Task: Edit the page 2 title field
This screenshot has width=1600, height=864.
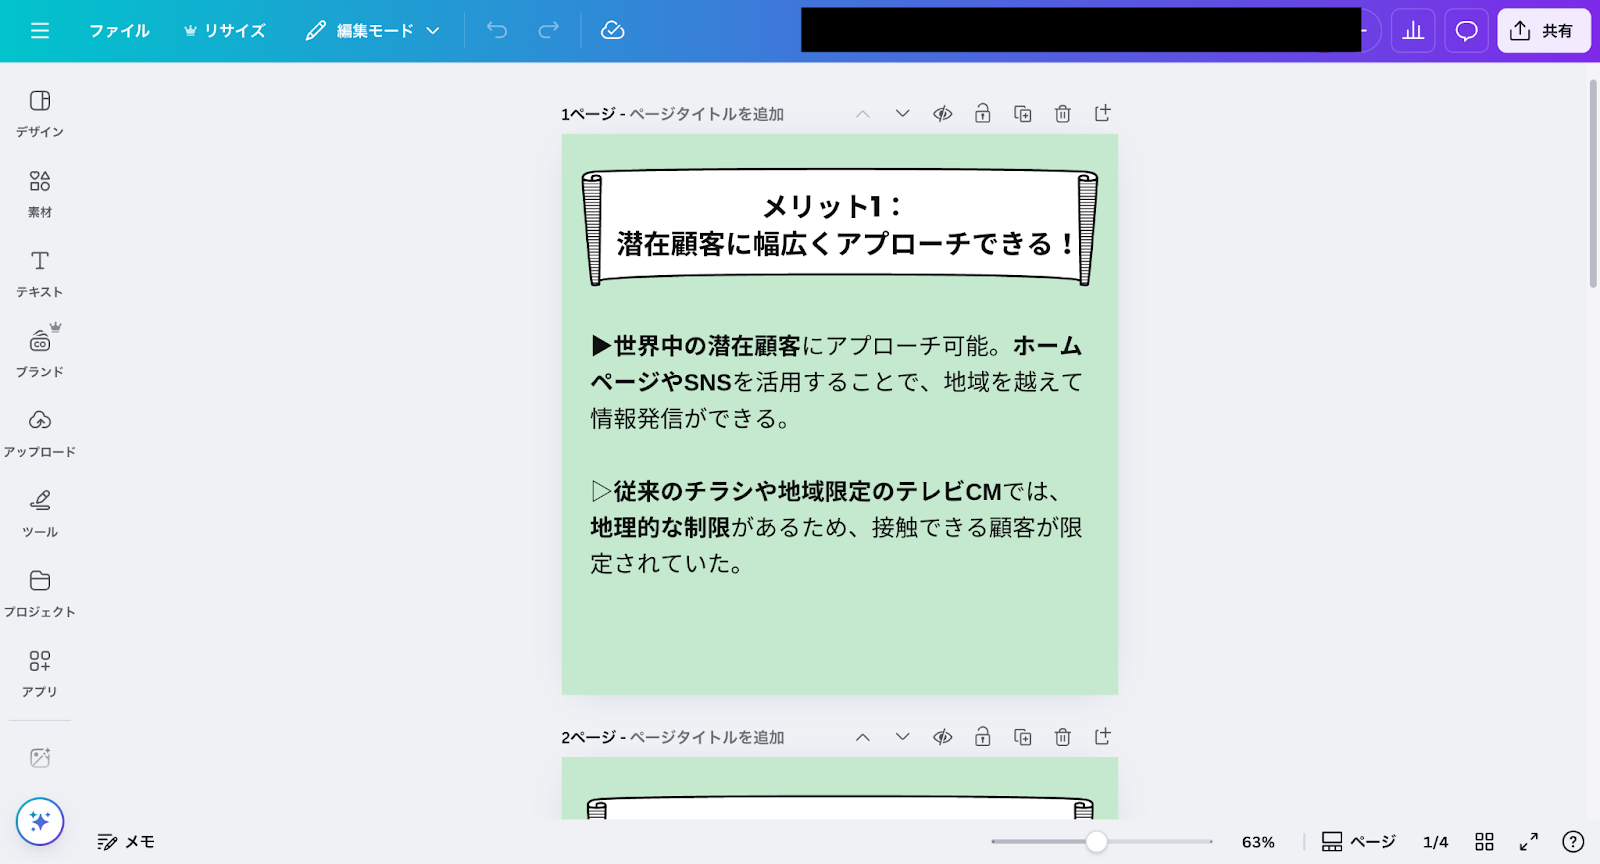Action: pyautogui.click(x=706, y=737)
